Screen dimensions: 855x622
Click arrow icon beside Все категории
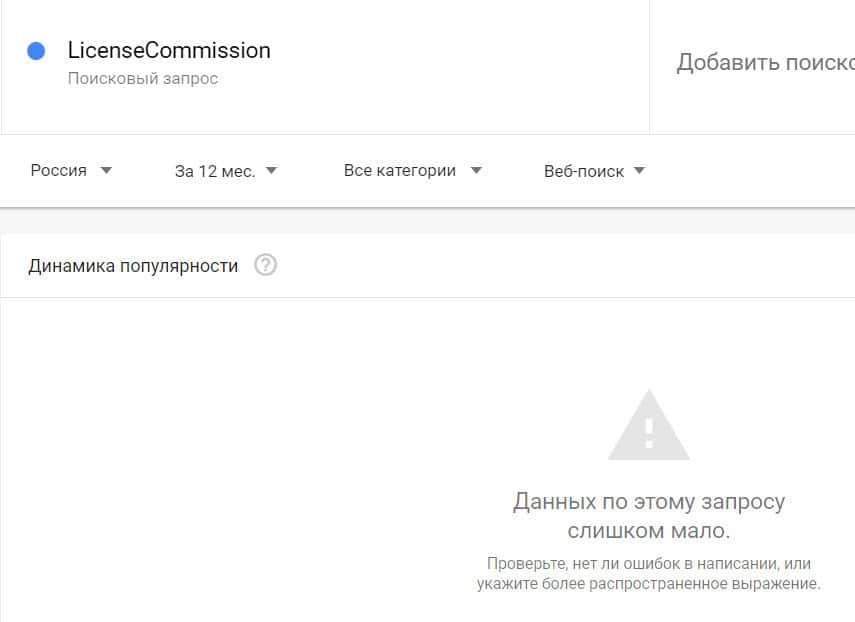476,170
